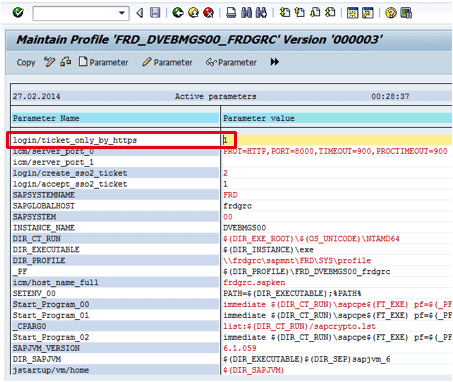453x382 pixels.
Task: Select the SAPSYSTEM parameter name
Action: [34, 217]
